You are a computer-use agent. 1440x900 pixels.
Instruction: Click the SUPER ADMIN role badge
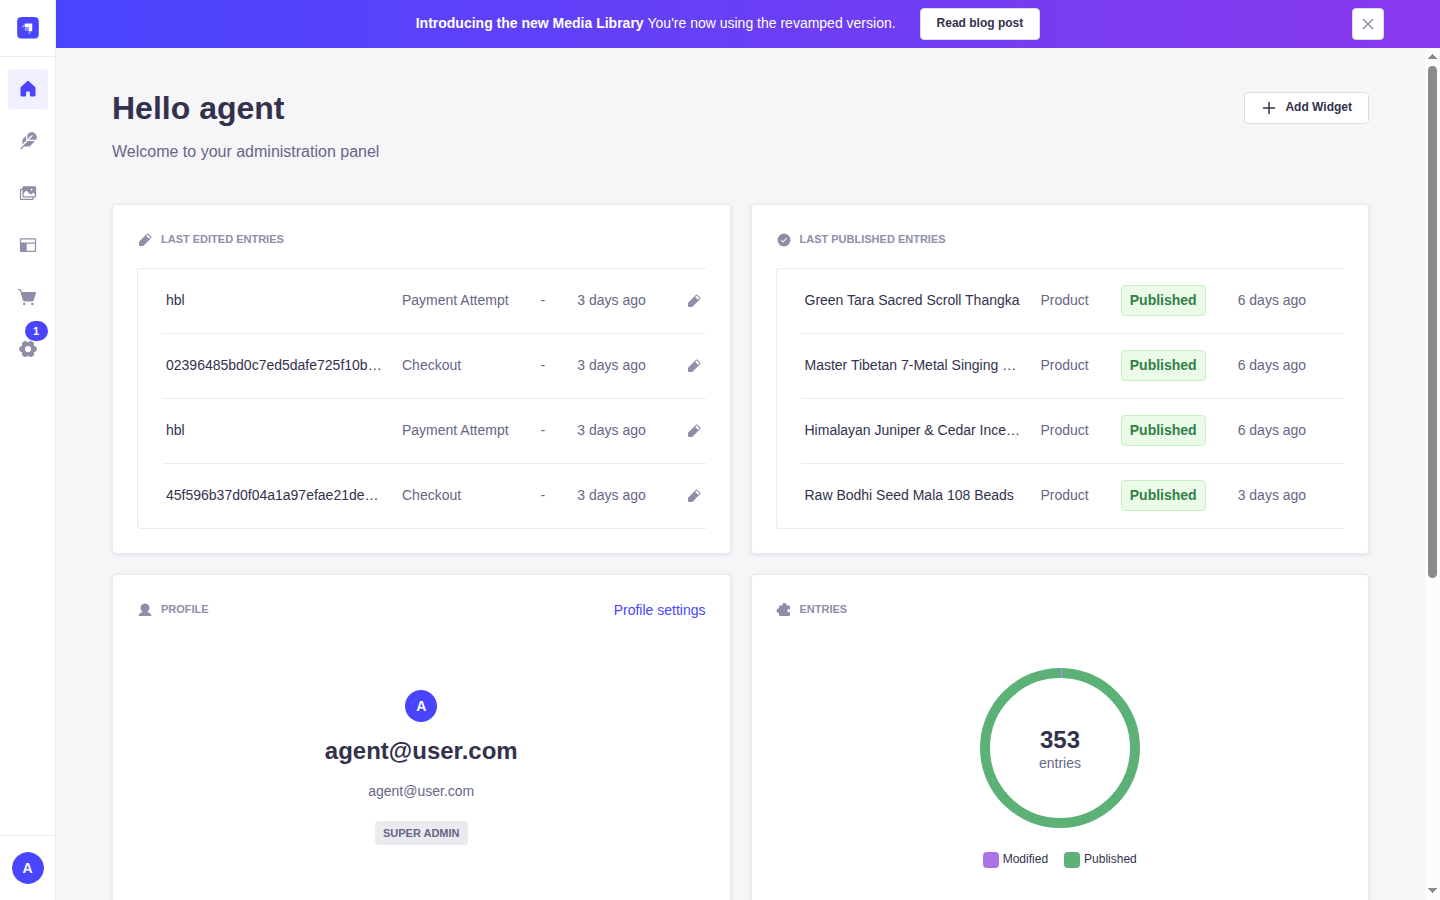[x=421, y=833]
